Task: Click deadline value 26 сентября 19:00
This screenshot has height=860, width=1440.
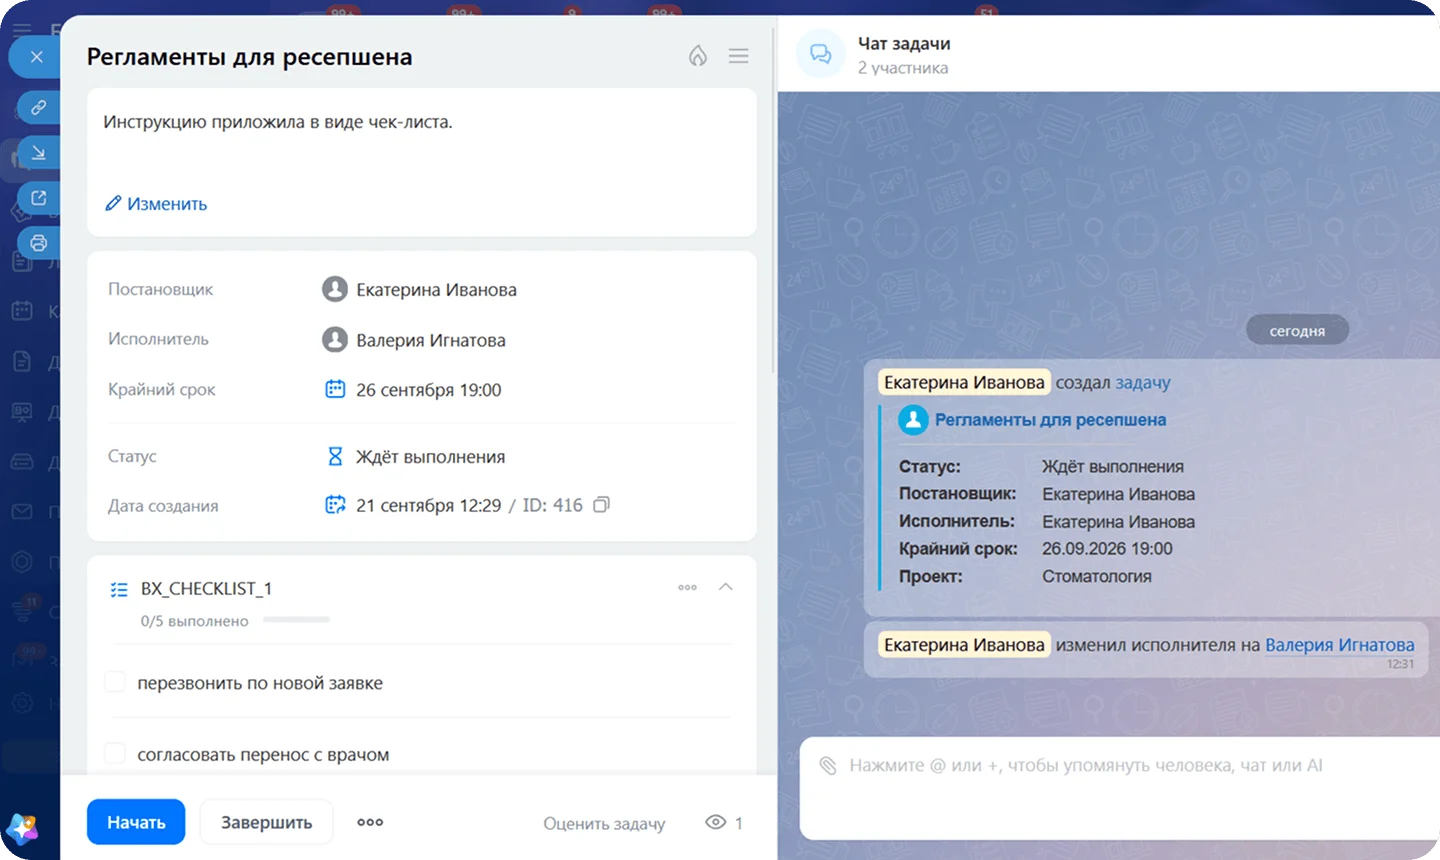Action: click(x=429, y=390)
